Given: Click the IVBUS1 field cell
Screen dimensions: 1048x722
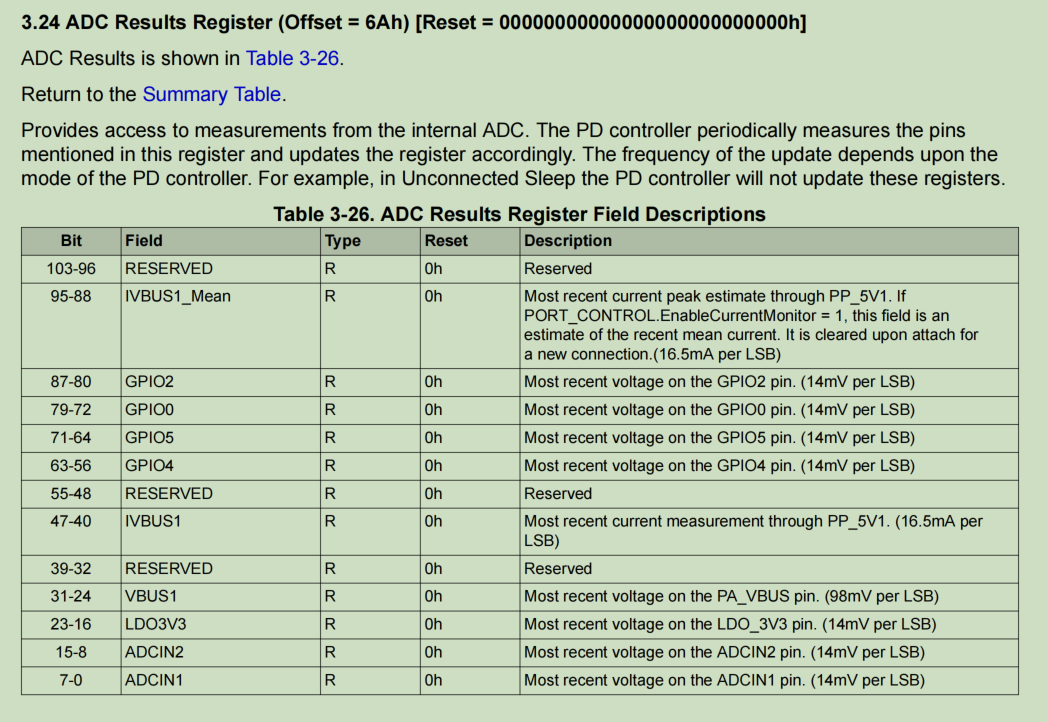Looking at the screenshot, I should [221, 531].
